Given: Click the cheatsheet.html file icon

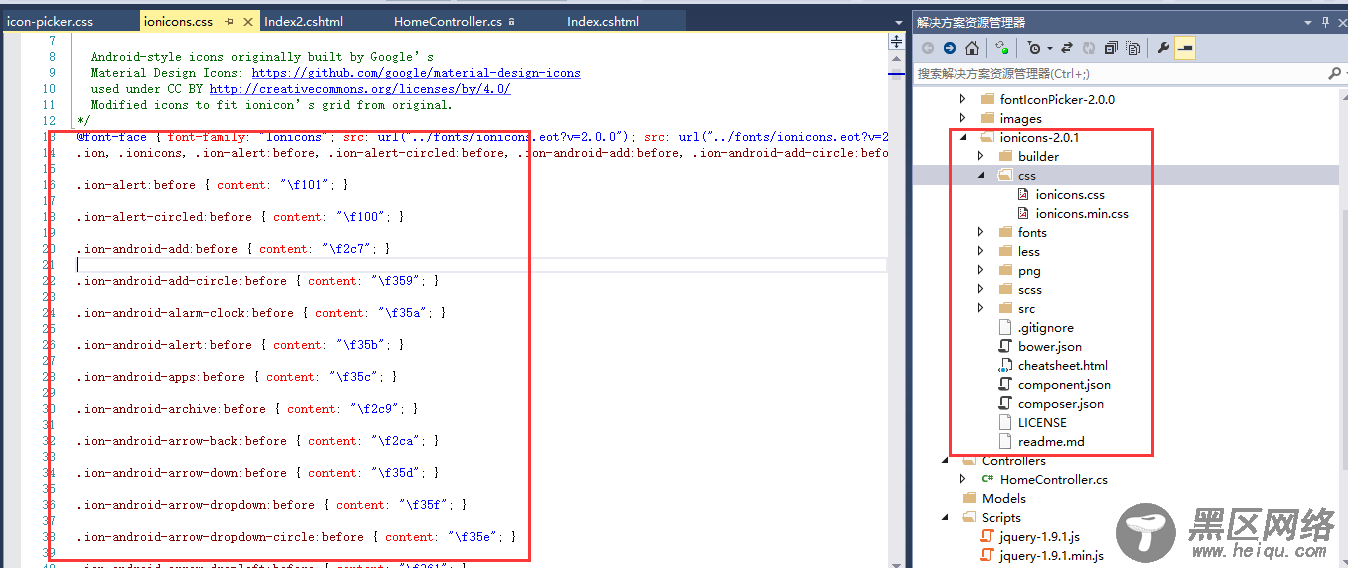Looking at the screenshot, I should (x=1005, y=365).
